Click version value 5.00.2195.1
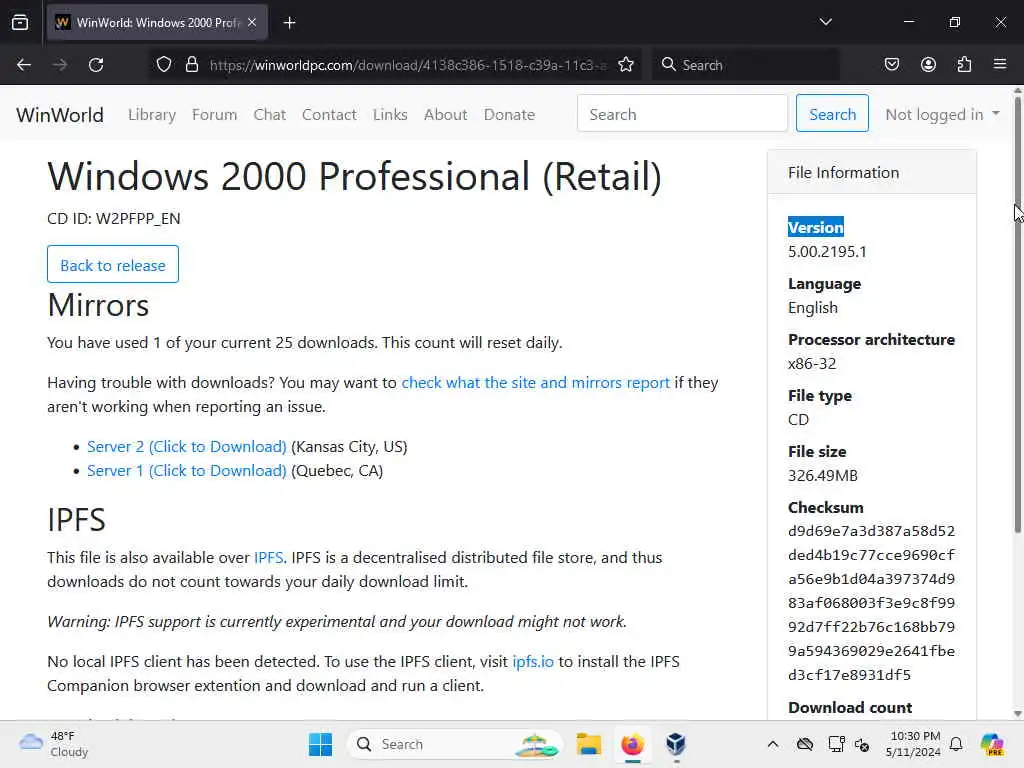This screenshot has width=1024, height=768. click(827, 252)
